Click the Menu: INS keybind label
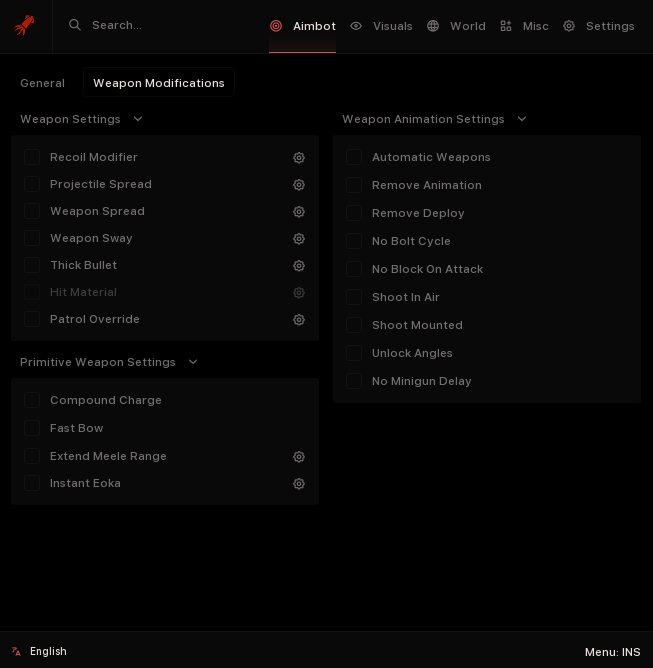Viewport: 653px width, 668px height. coord(612,652)
